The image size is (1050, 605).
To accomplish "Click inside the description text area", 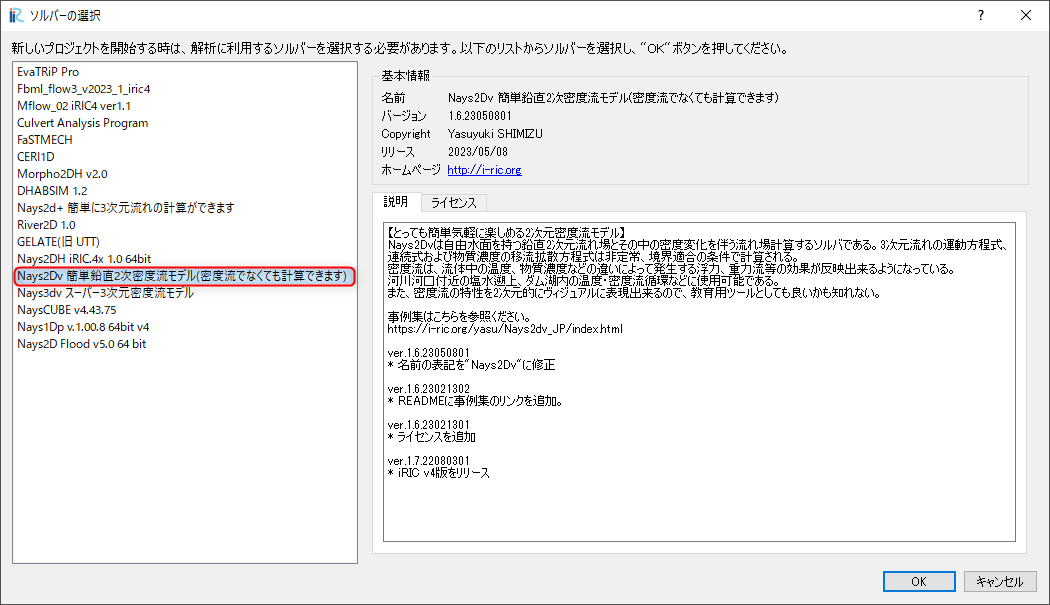I will pos(699,382).
